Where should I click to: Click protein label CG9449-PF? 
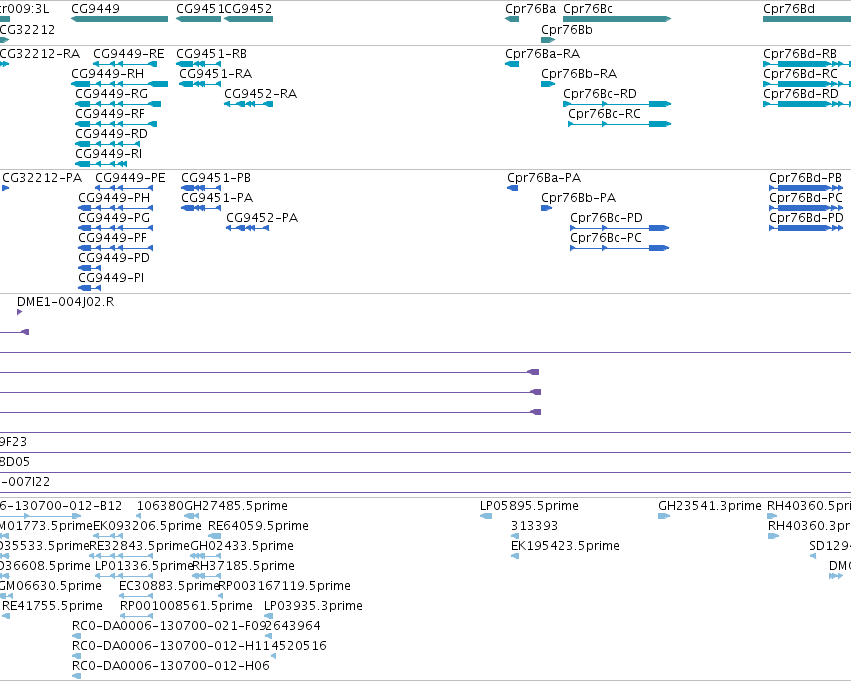[112, 238]
